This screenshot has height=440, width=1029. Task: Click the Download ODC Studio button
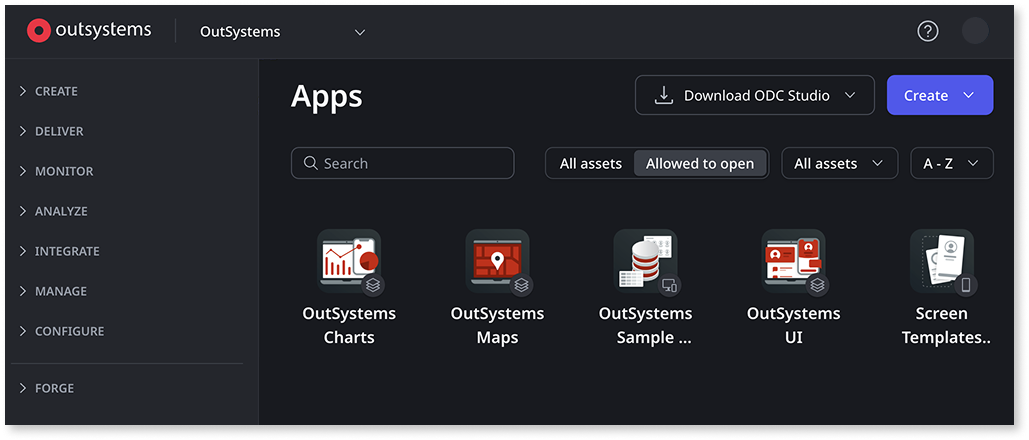[x=755, y=95]
